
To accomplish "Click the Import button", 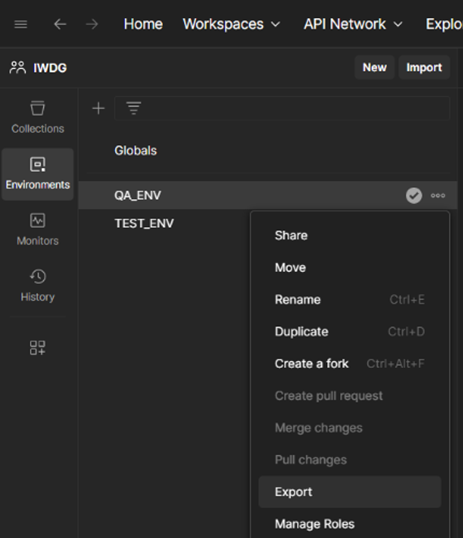I will point(424,67).
